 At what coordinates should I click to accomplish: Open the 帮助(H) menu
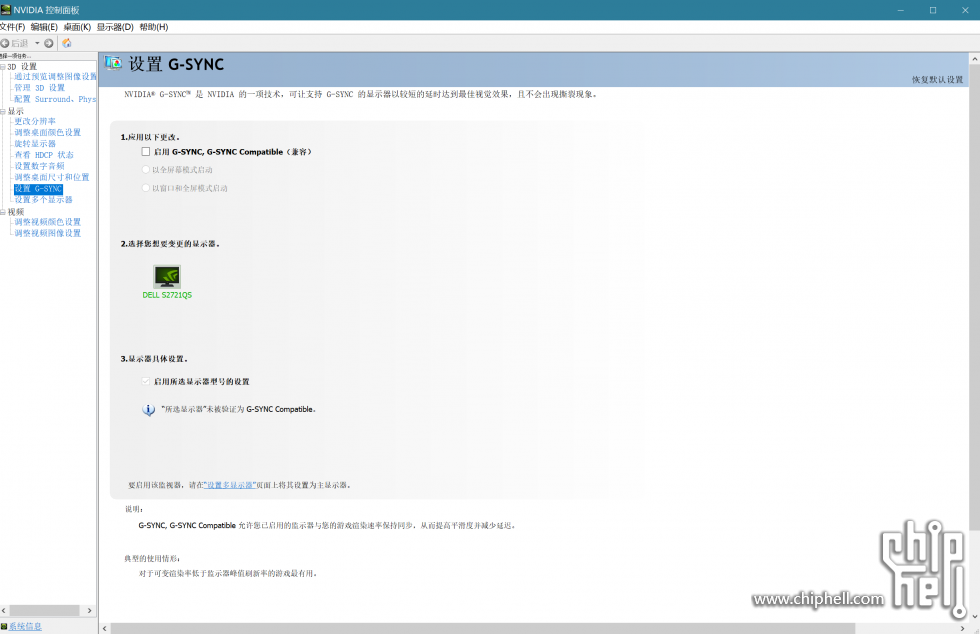(x=154, y=27)
